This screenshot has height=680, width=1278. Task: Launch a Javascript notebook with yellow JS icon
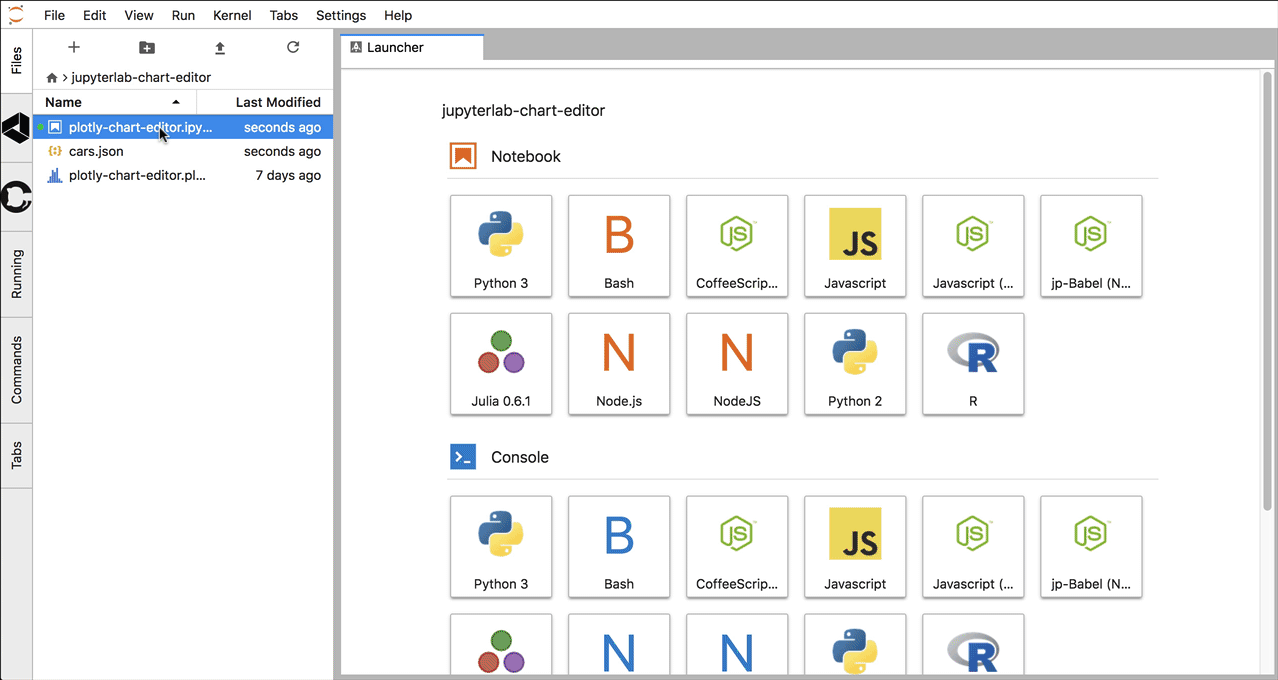point(855,246)
